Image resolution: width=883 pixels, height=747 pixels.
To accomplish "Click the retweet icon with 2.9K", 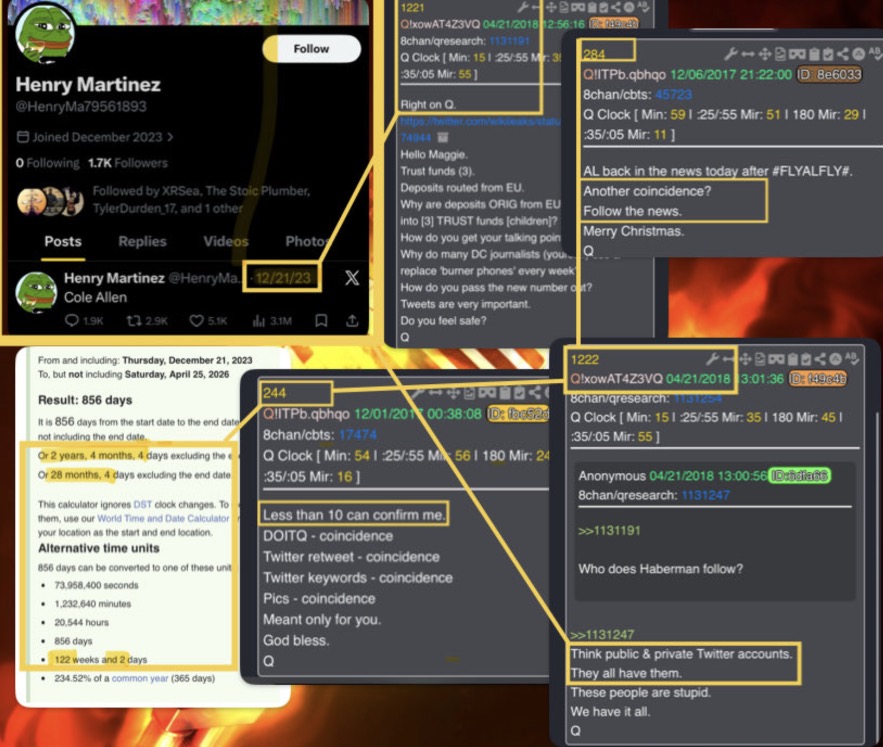I will pyautogui.click(x=134, y=321).
